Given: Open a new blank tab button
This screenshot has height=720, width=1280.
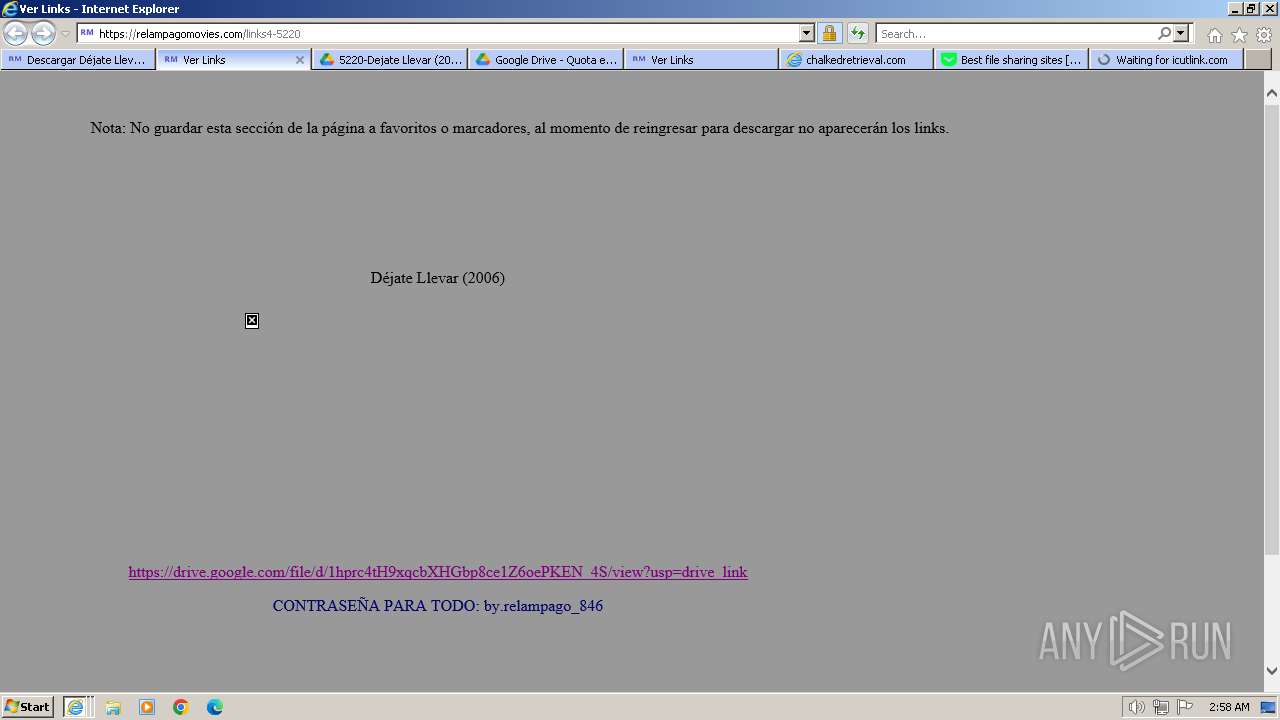Looking at the screenshot, I should [x=1257, y=60].
